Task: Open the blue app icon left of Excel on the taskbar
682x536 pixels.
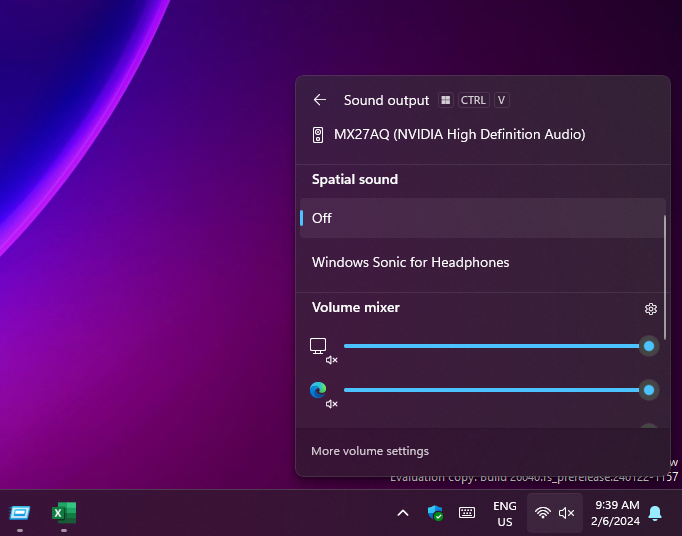Action: 20,513
